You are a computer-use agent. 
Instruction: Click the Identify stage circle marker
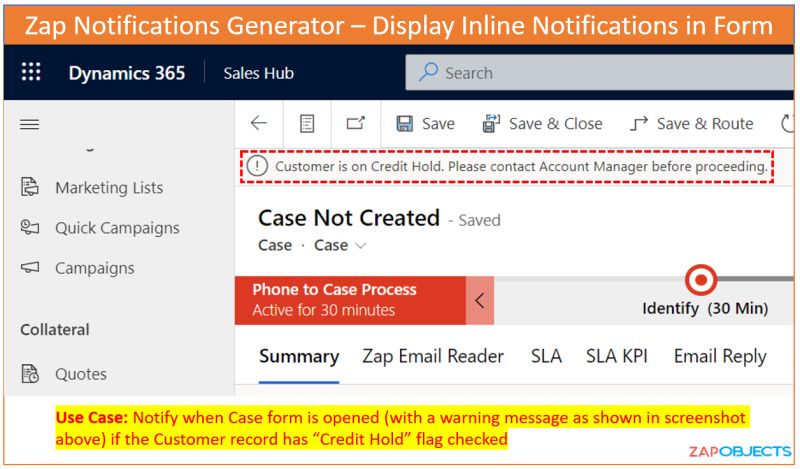[701, 280]
